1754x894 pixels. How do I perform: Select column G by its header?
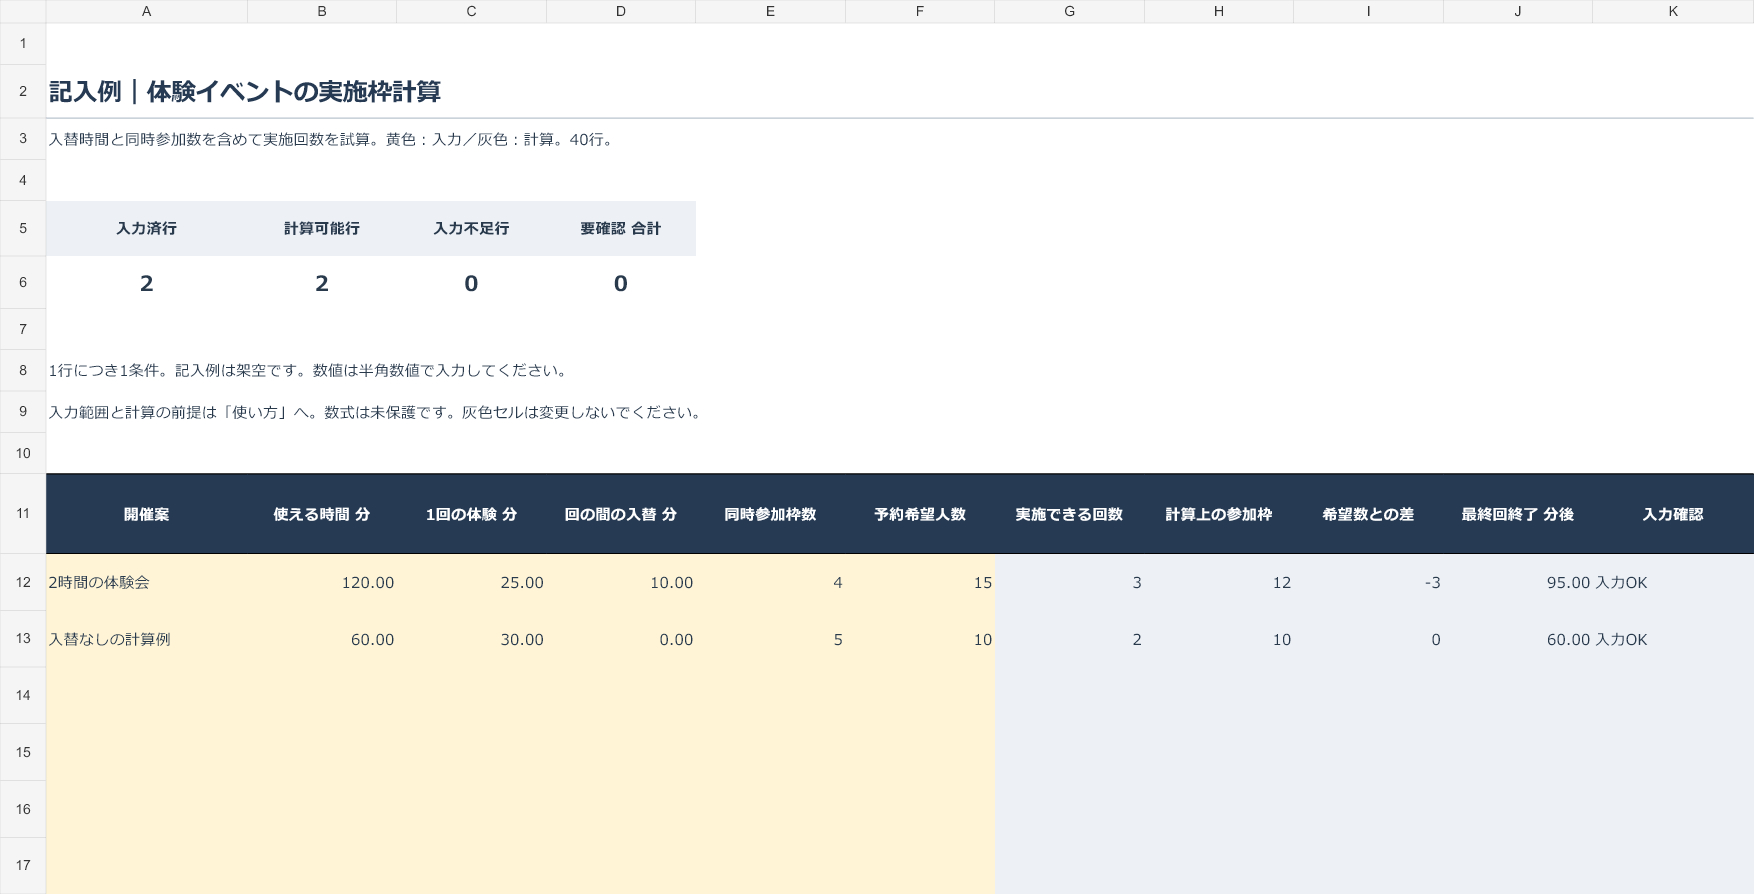pos(1069,11)
